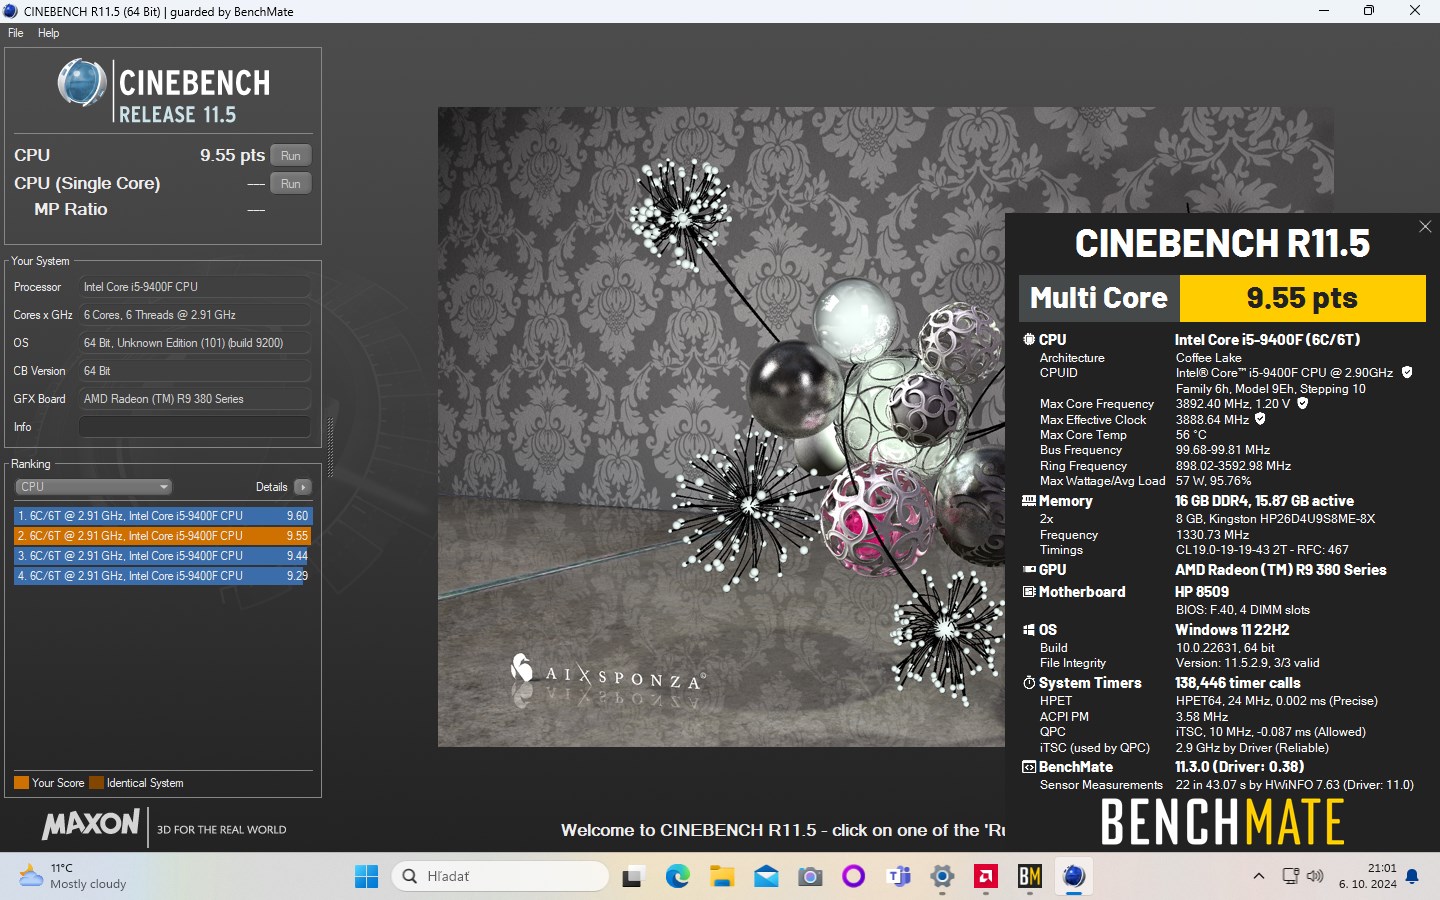This screenshot has width=1440, height=900.
Task: Close the BenchMate result overlay
Action: pos(1425,227)
